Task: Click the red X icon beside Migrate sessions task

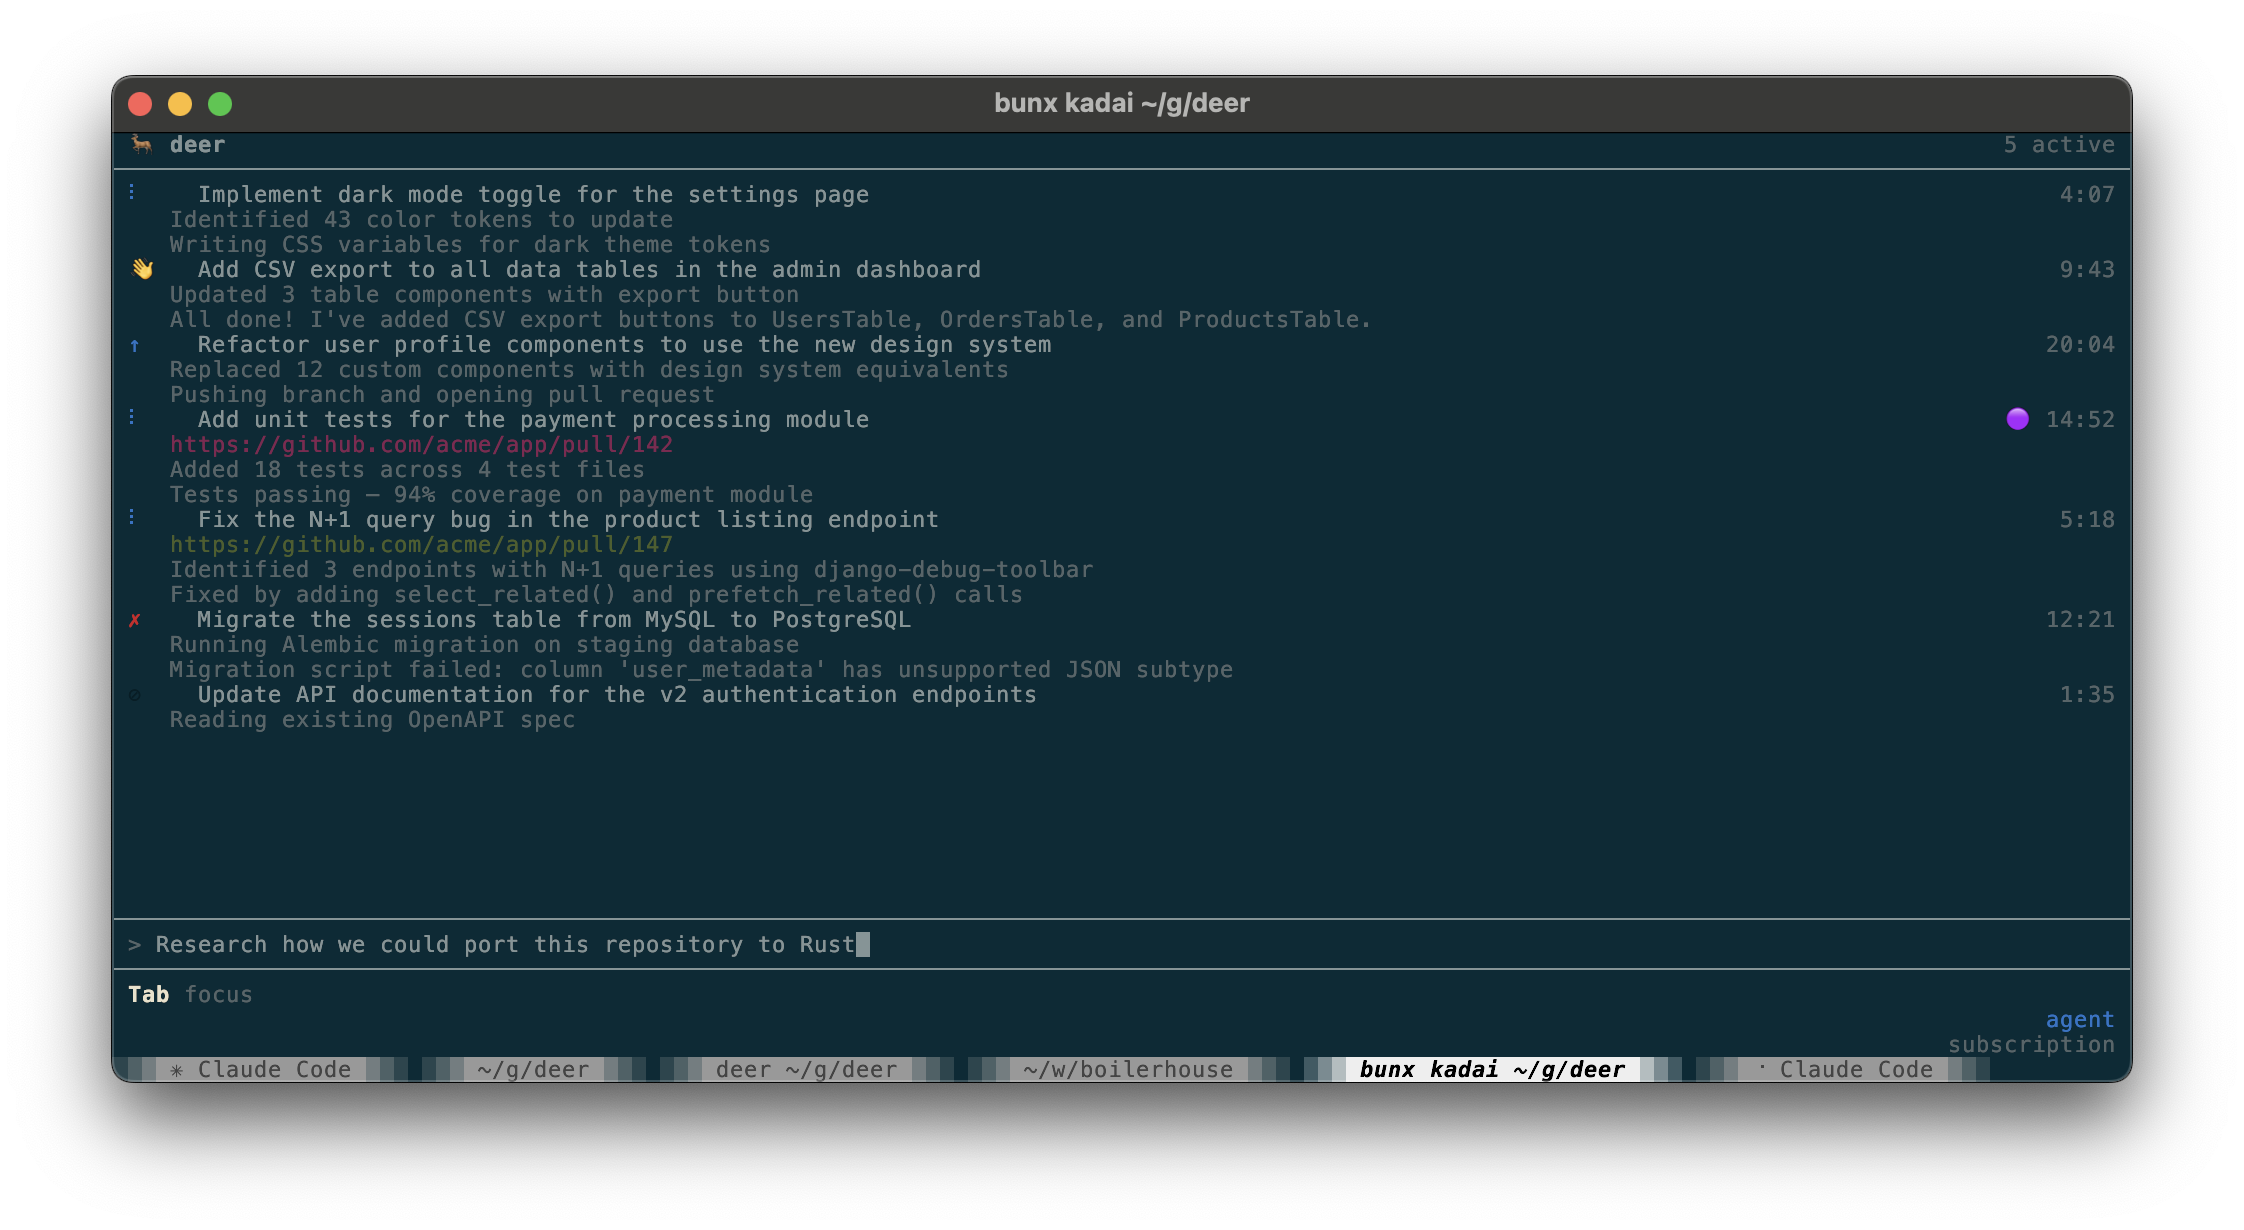Action: (135, 620)
